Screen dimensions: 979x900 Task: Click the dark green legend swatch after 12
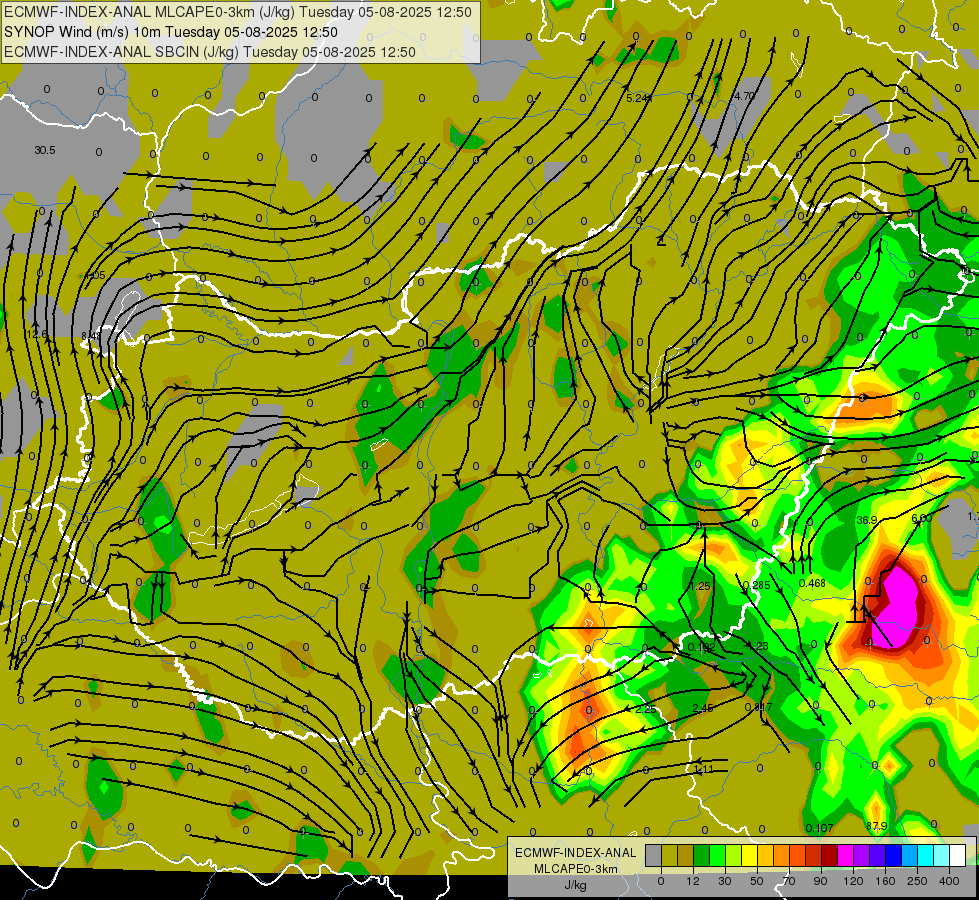click(x=702, y=855)
